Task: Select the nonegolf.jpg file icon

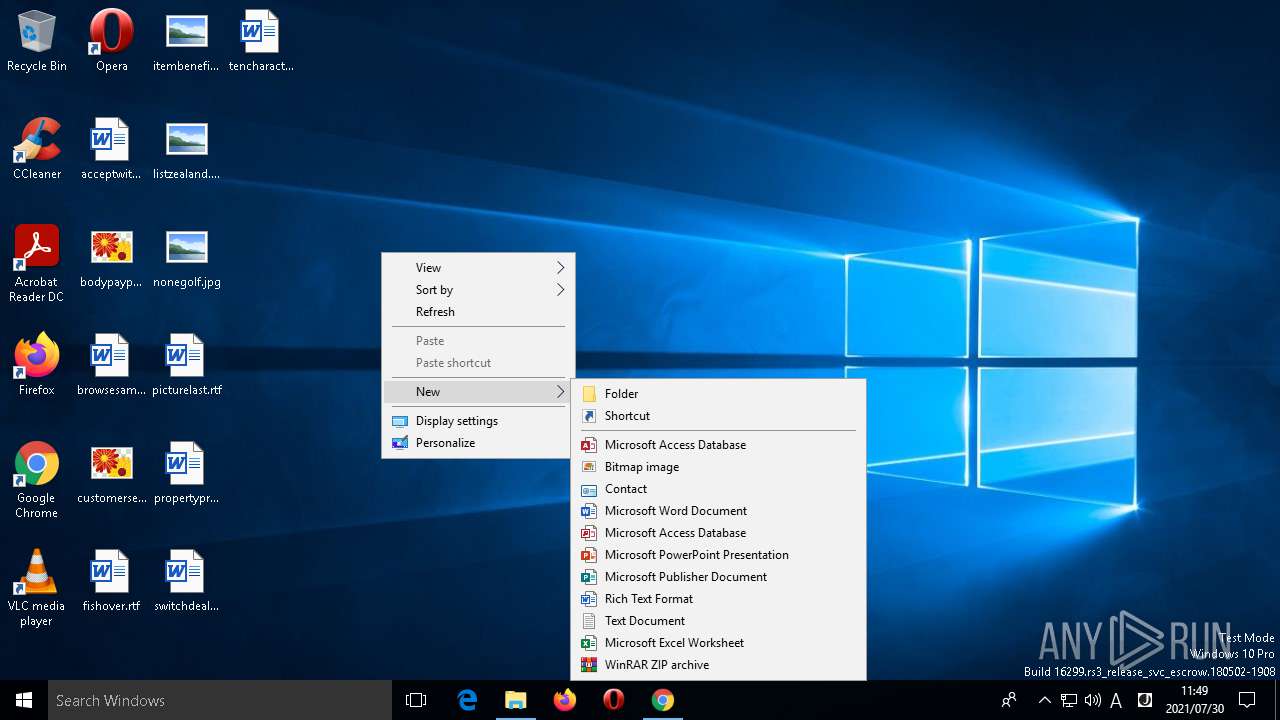Action: [x=186, y=257]
